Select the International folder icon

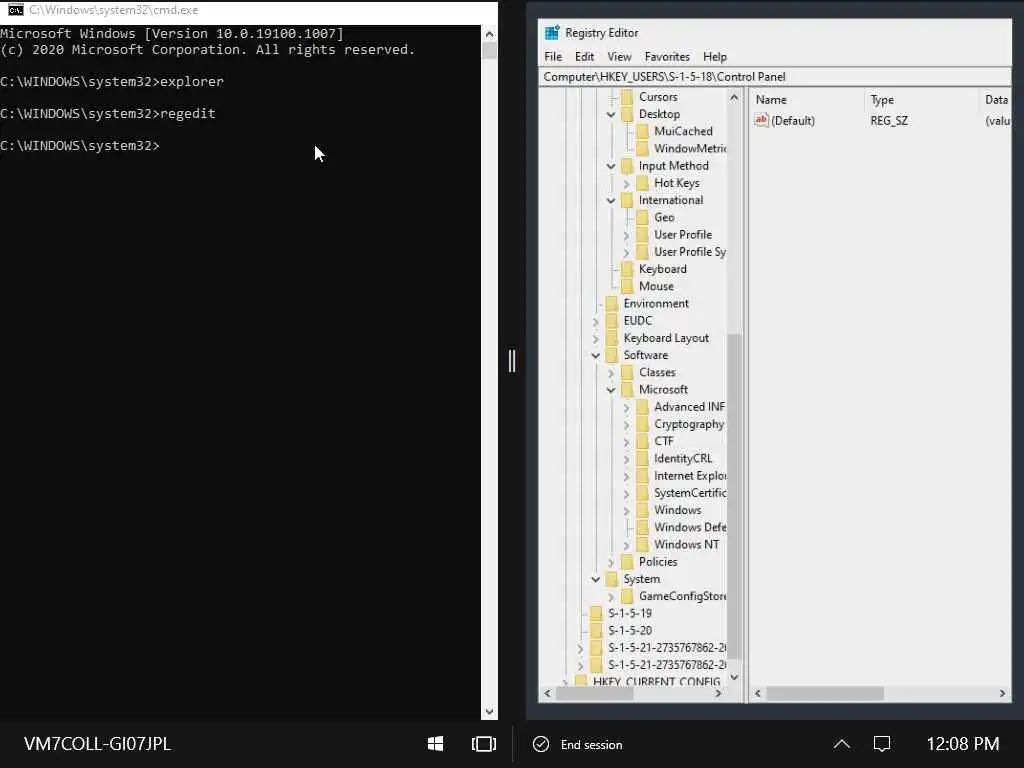[x=628, y=200]
